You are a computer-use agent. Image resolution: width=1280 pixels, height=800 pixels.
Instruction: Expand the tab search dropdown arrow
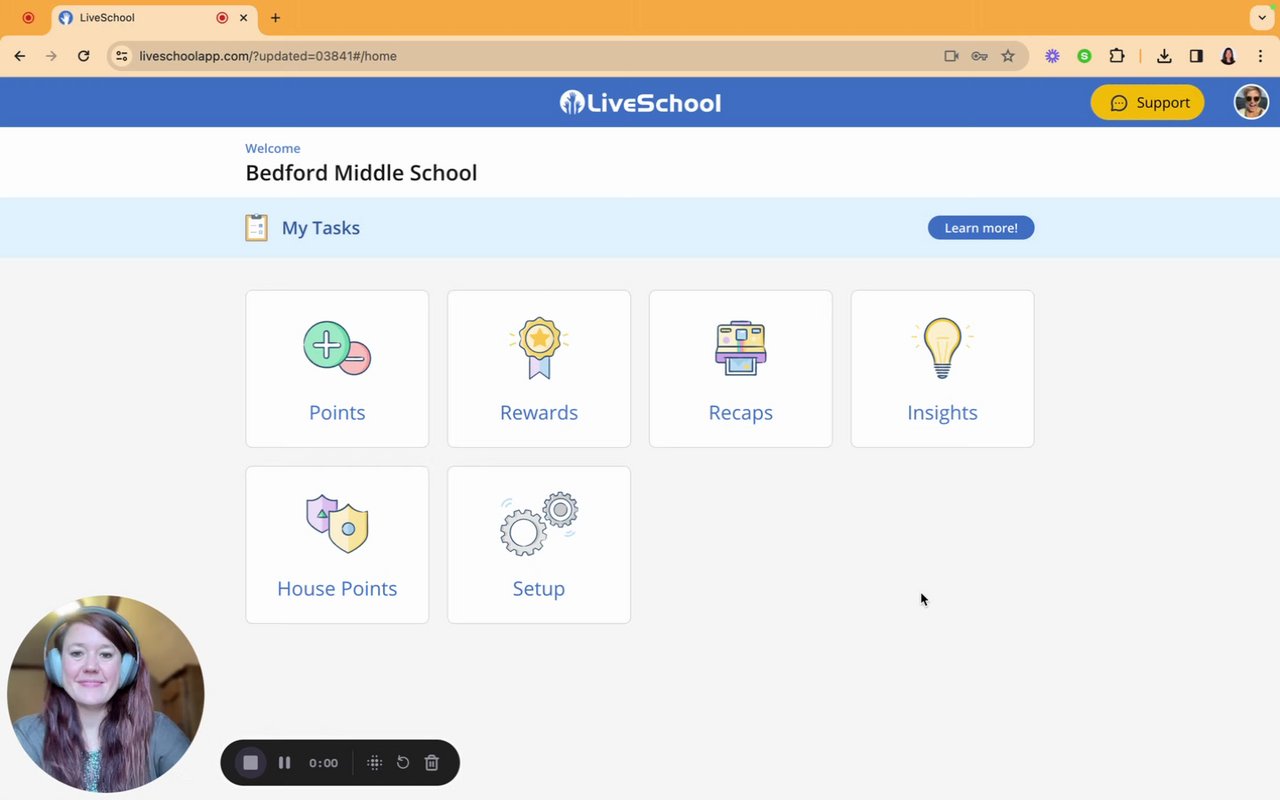1262,17
